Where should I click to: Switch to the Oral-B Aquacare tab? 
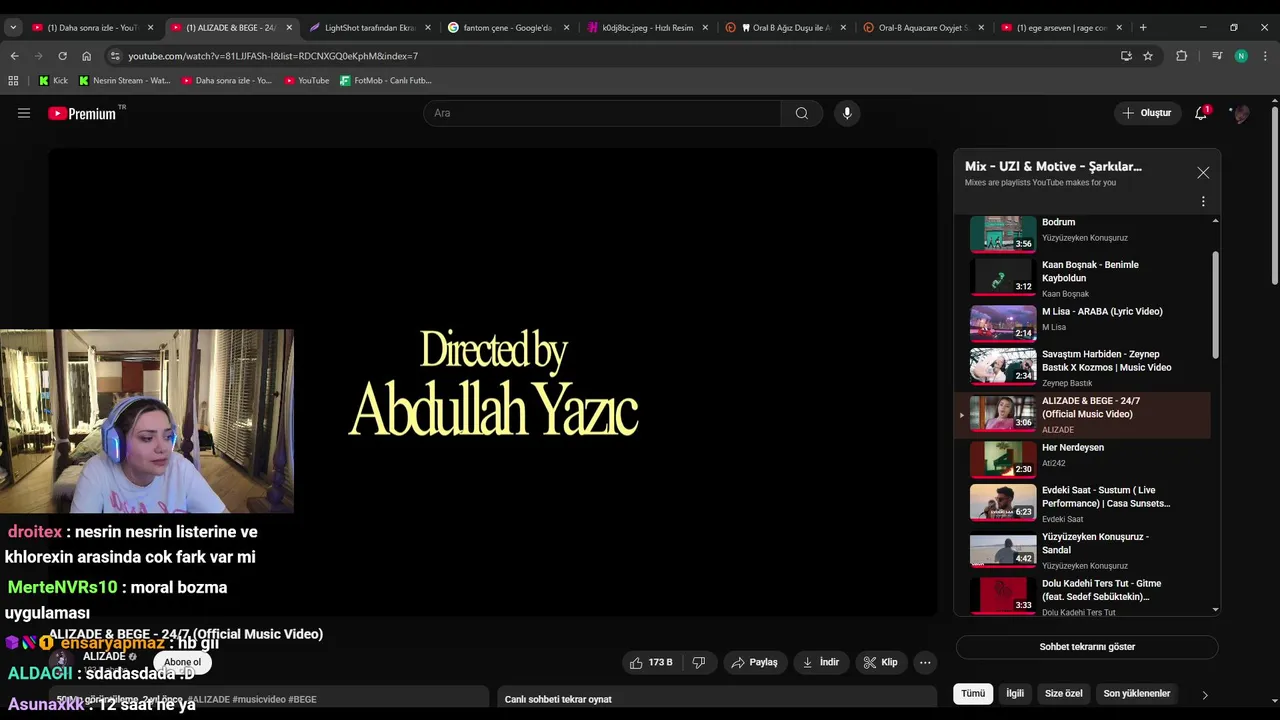(923, 27)
